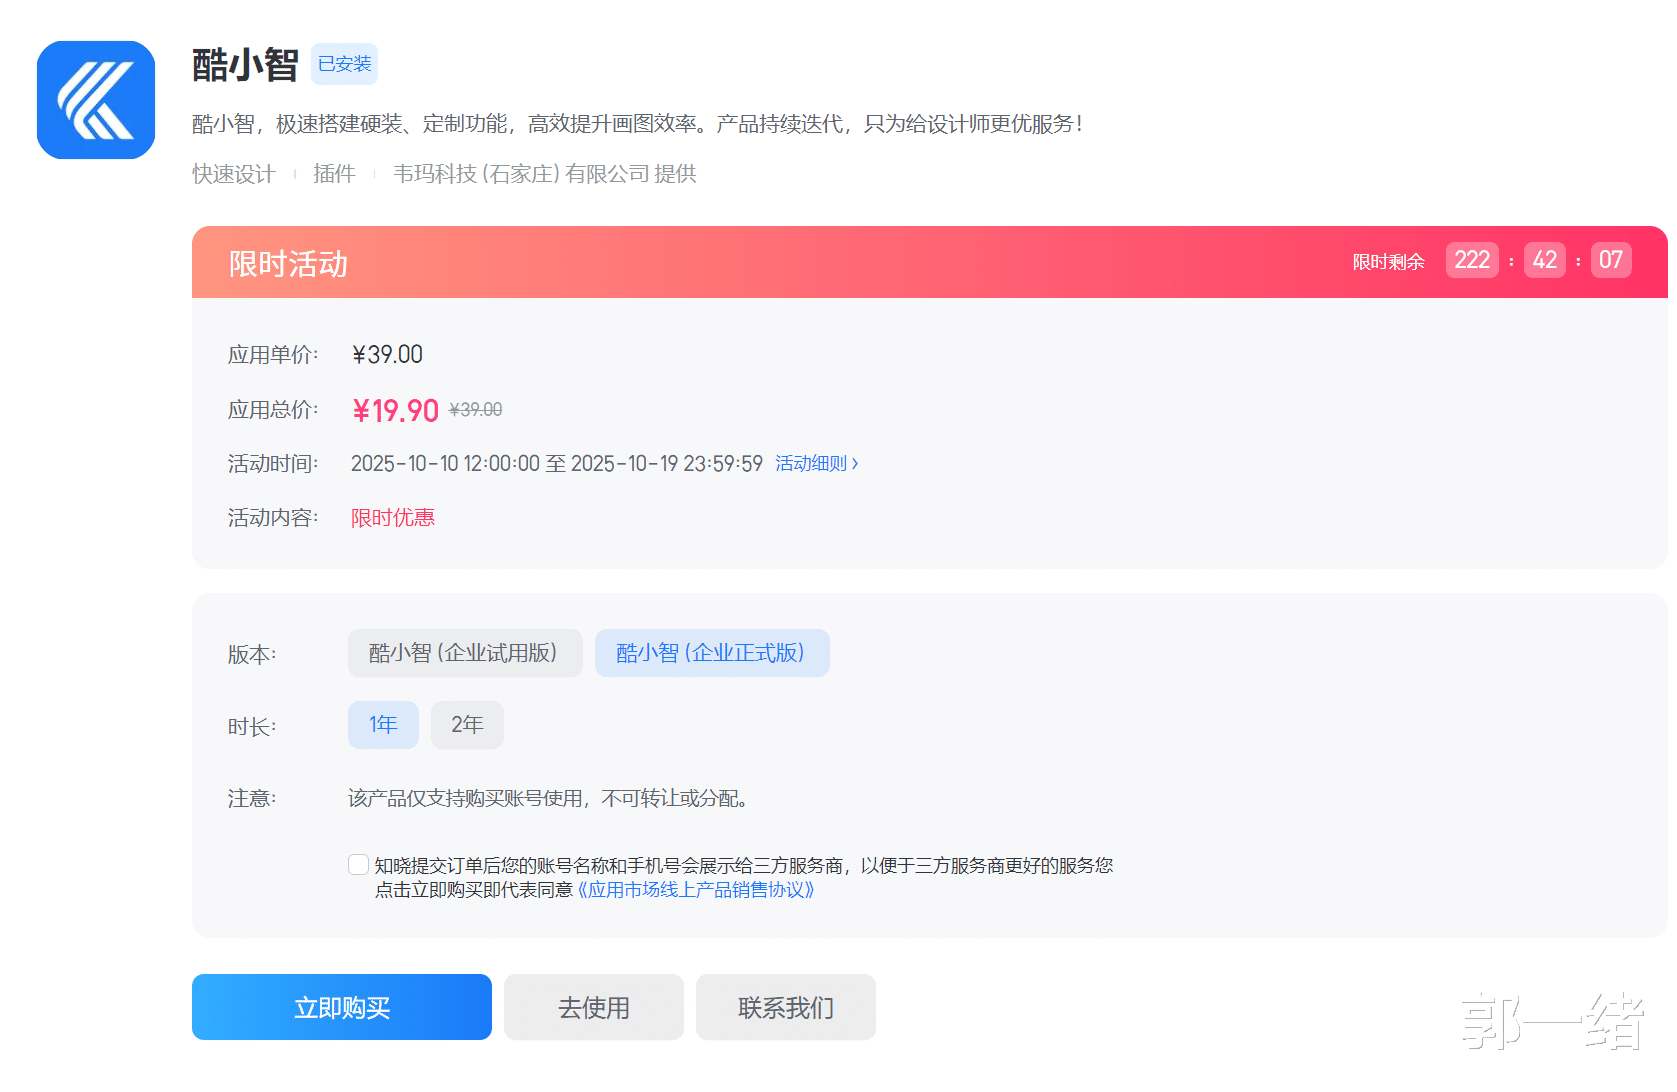This screenshot has width=1677, height=1092.
Task: Open the 活动细则 activity rules link
Action: (816, 463)
